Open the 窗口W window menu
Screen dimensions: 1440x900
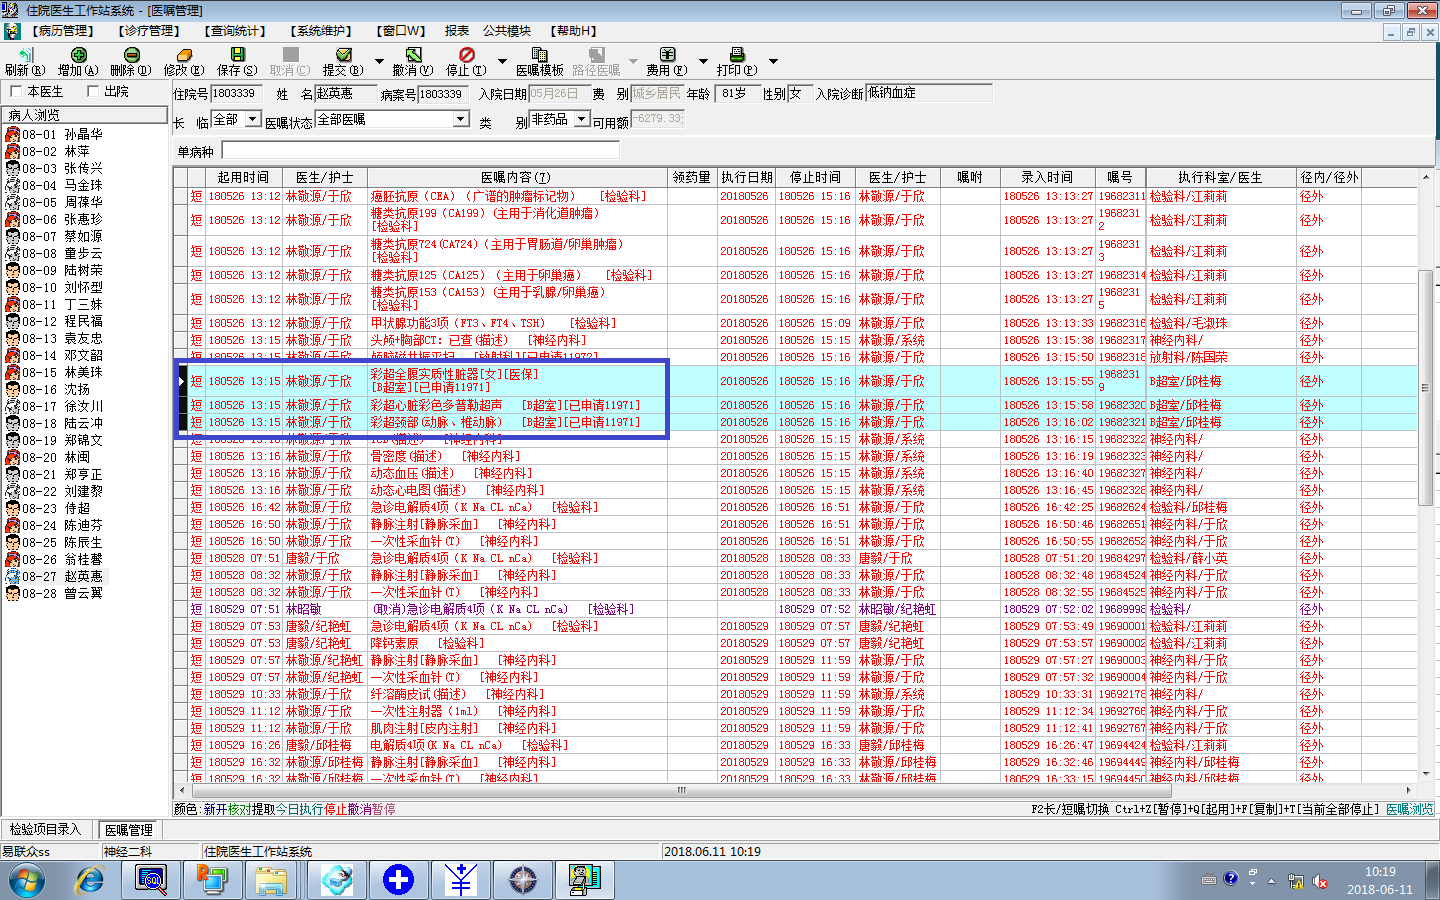click(401, 31)
